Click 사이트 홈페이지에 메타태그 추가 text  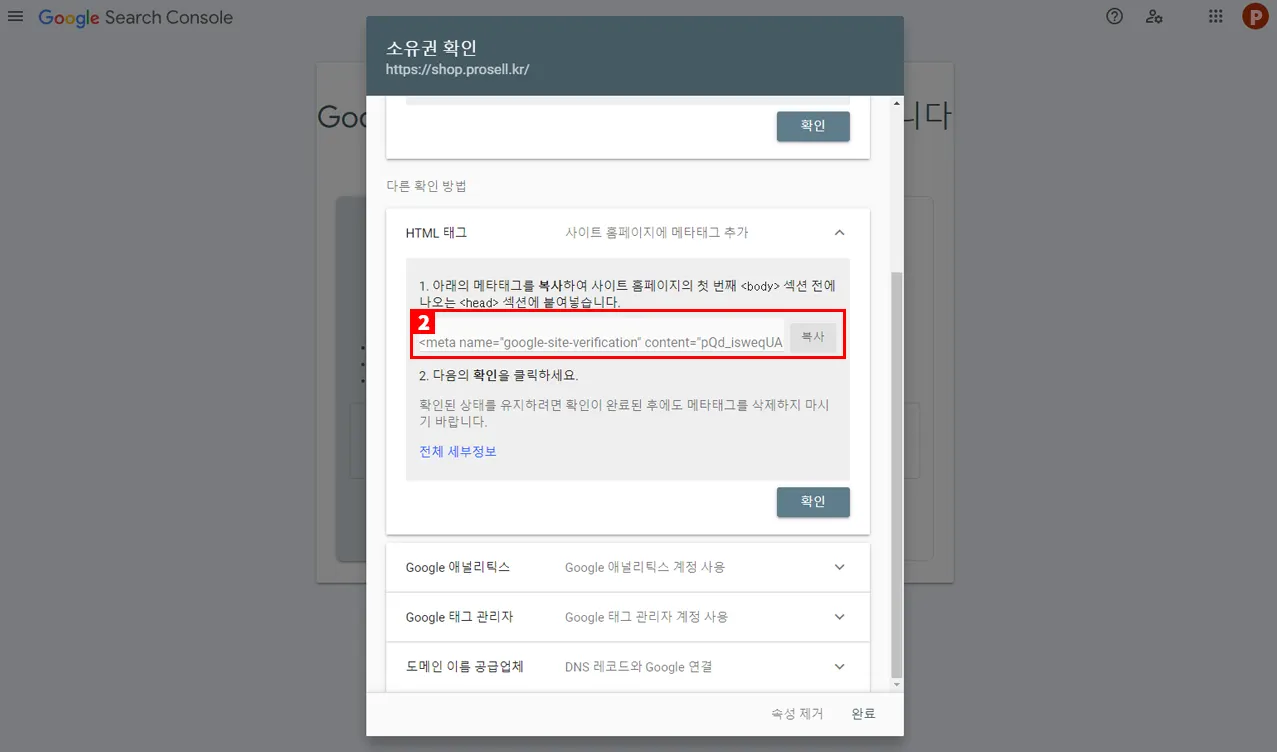tap(656, 233)
